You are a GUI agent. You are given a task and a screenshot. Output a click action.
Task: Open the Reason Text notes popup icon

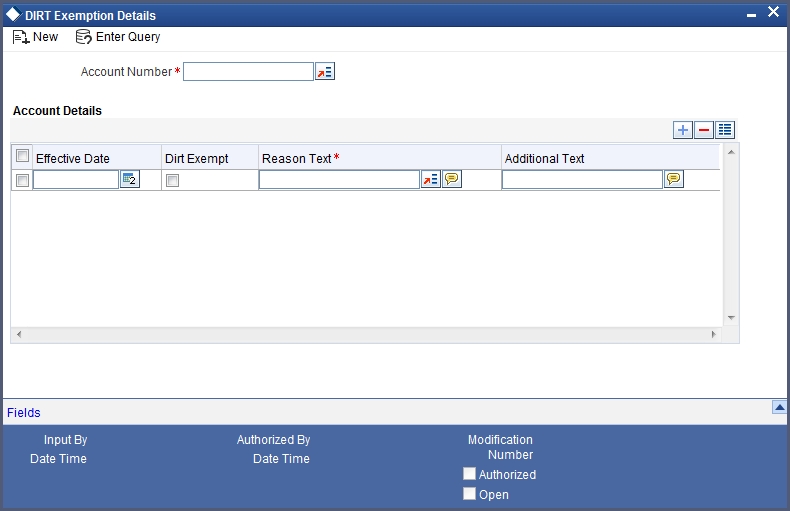pyautogui.click(x=452, y=179)
